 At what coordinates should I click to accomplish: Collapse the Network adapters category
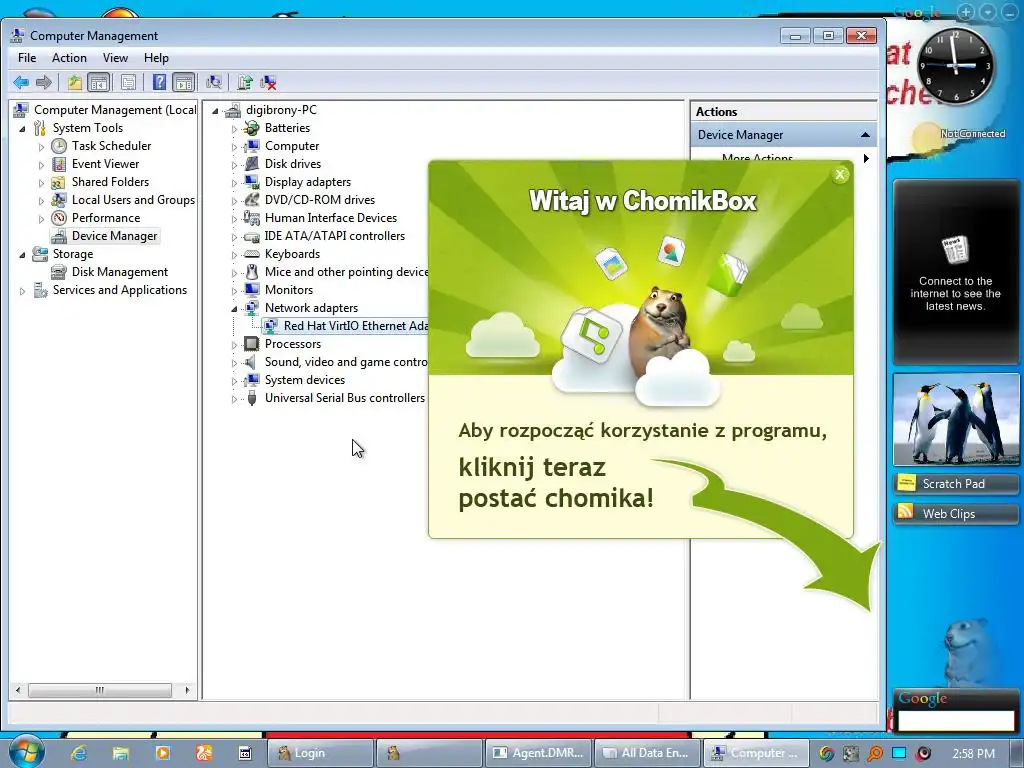[234, 308]
